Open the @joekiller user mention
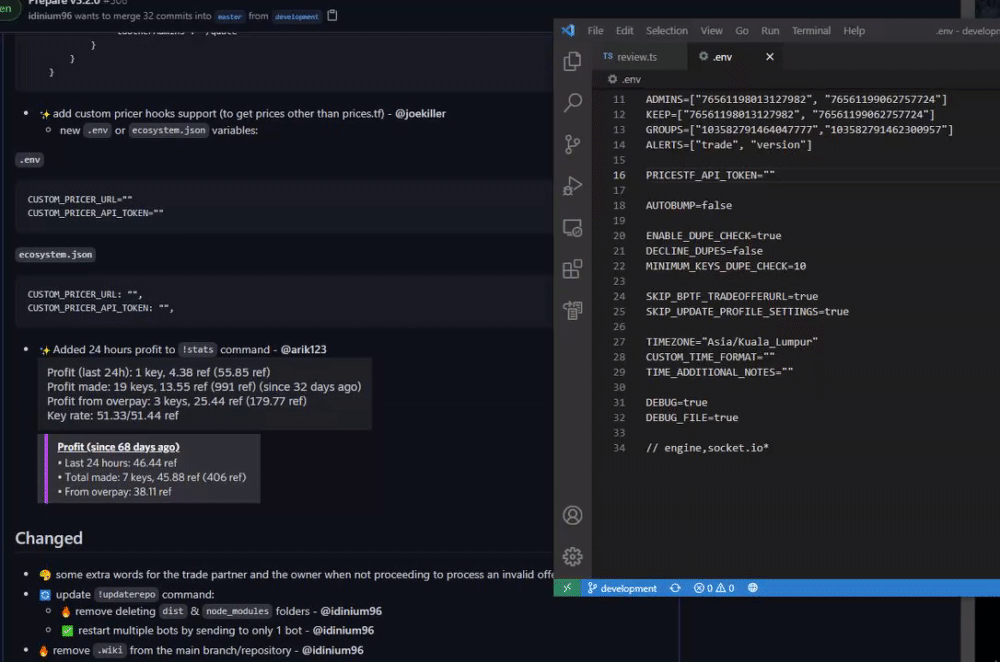The width and height of the screenshot is (1000, 662). click(x=420, y=114)
